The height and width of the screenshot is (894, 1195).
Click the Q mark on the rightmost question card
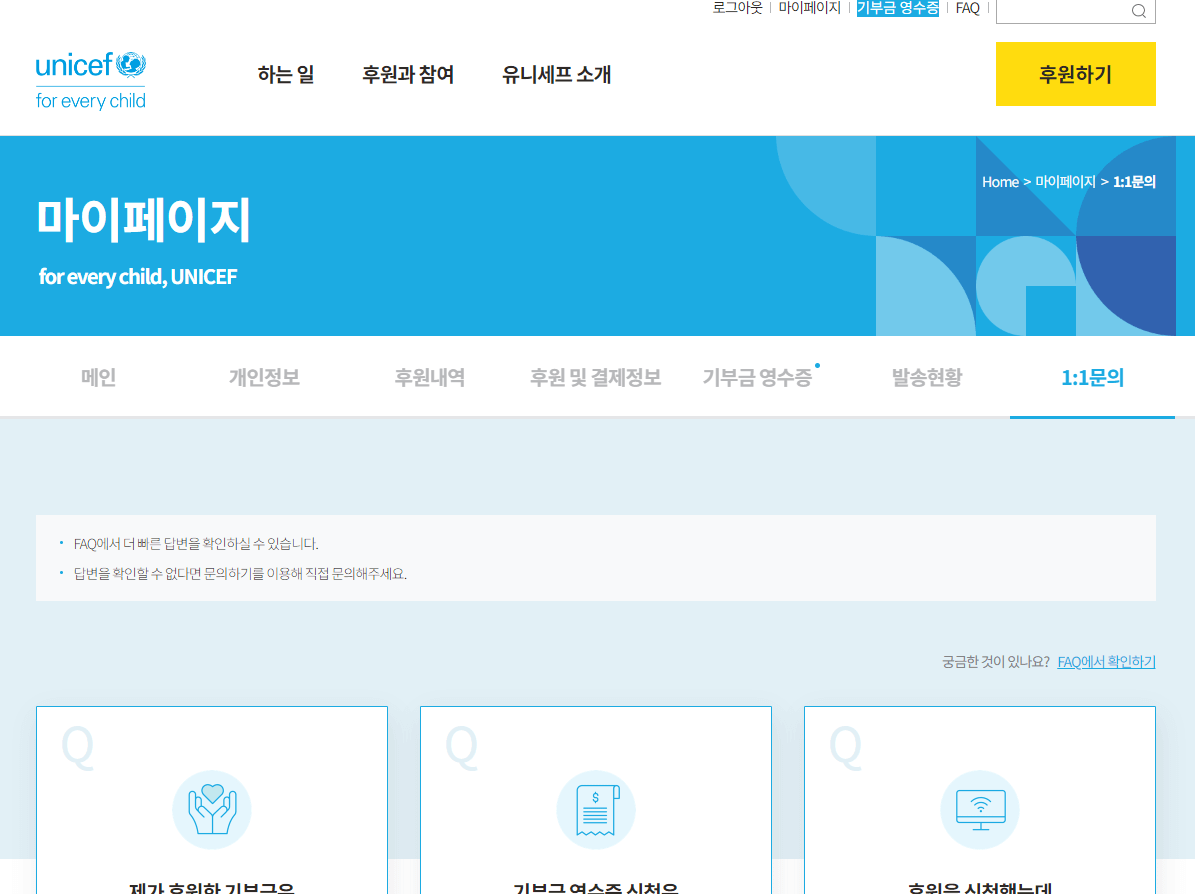[844, 747]
